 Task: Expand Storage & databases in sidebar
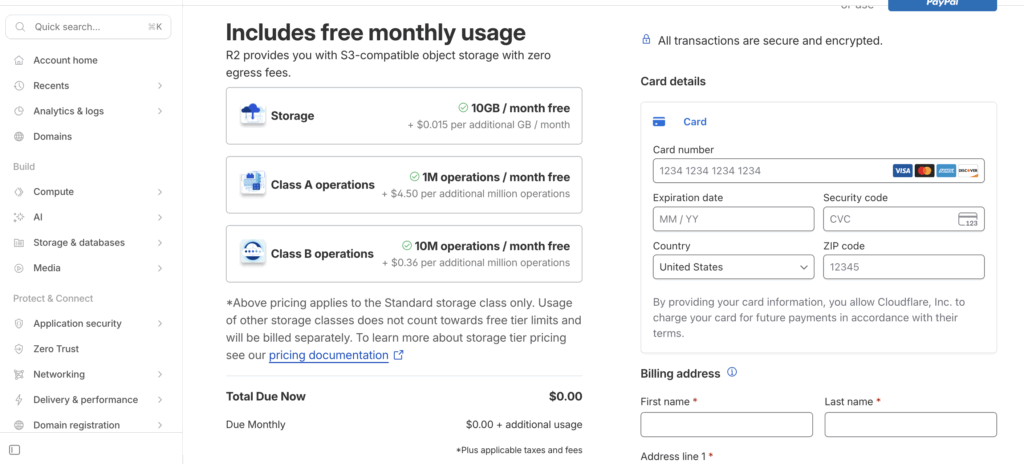[160, 243]
